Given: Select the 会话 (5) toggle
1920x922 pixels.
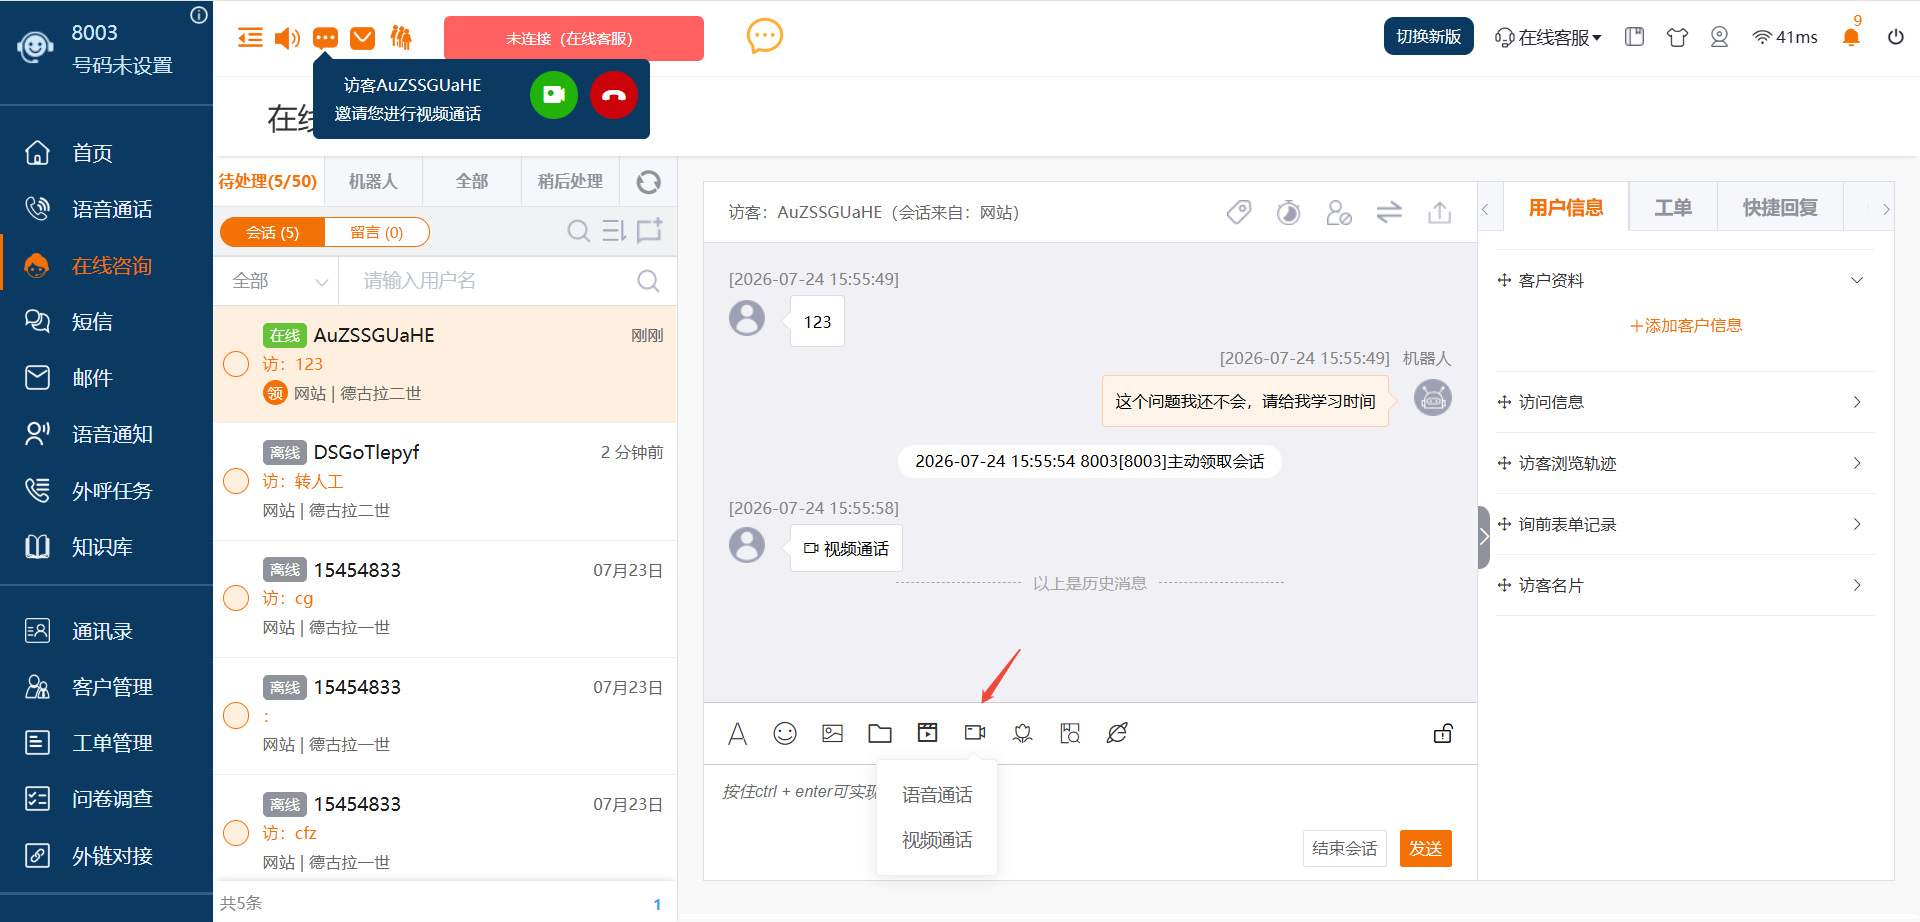Looking at the screenshot, I should click(x=273, y=232).
